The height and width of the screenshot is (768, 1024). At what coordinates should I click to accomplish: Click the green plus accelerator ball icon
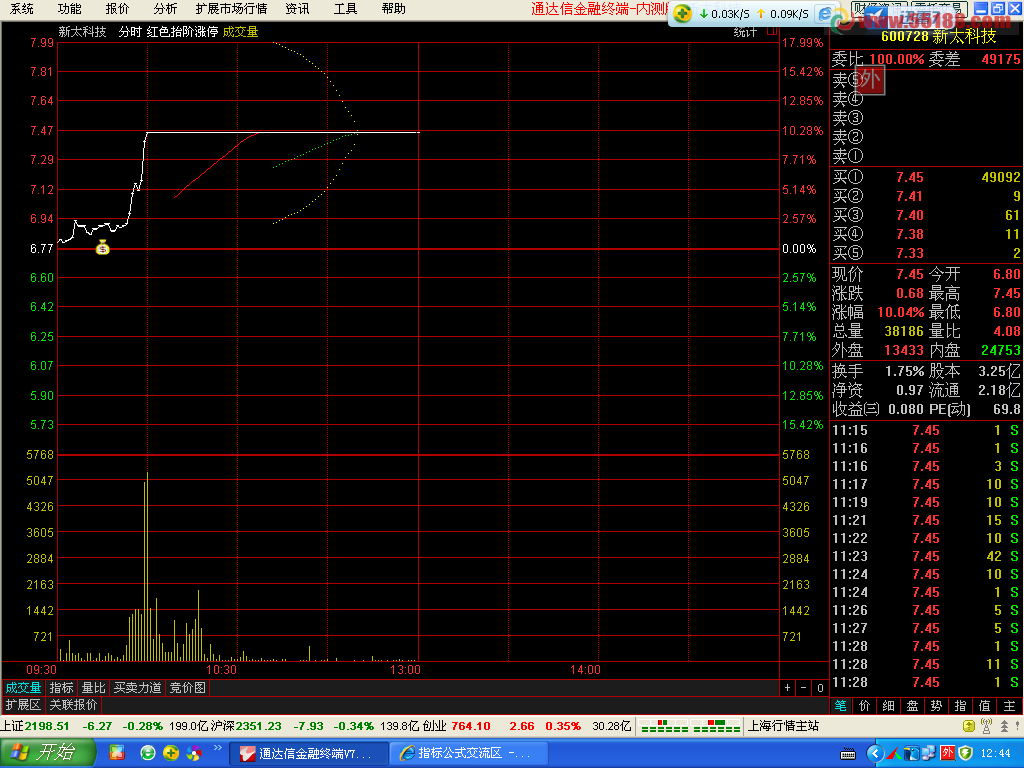coord(682,13)
